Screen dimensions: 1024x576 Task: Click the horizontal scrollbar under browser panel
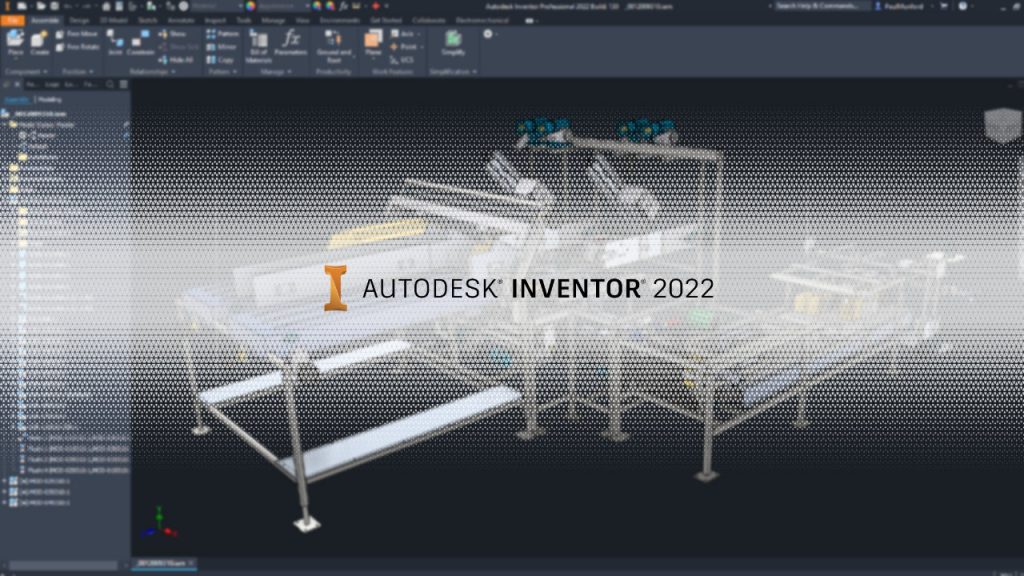(x=63, y=565)
